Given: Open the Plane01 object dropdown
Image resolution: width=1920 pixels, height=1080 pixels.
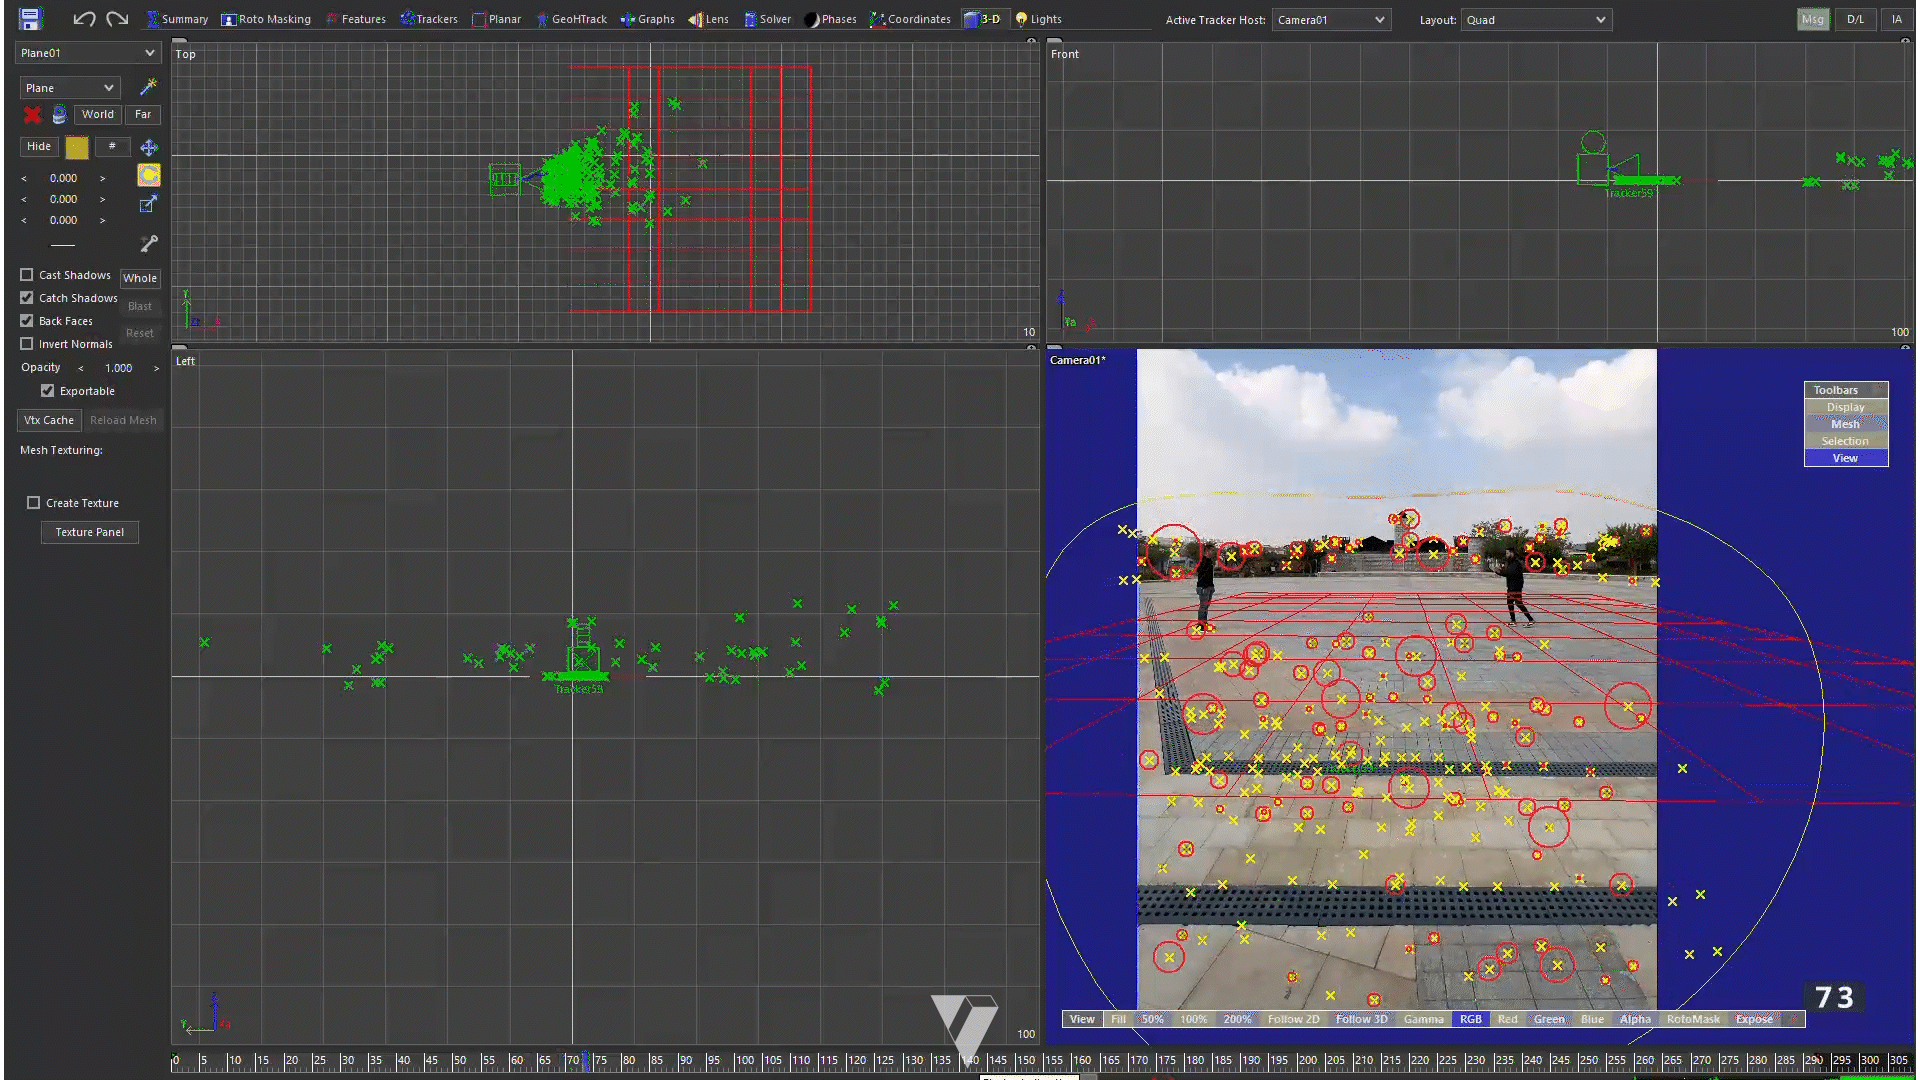Looking at the screenshot, I should (88, 53).
